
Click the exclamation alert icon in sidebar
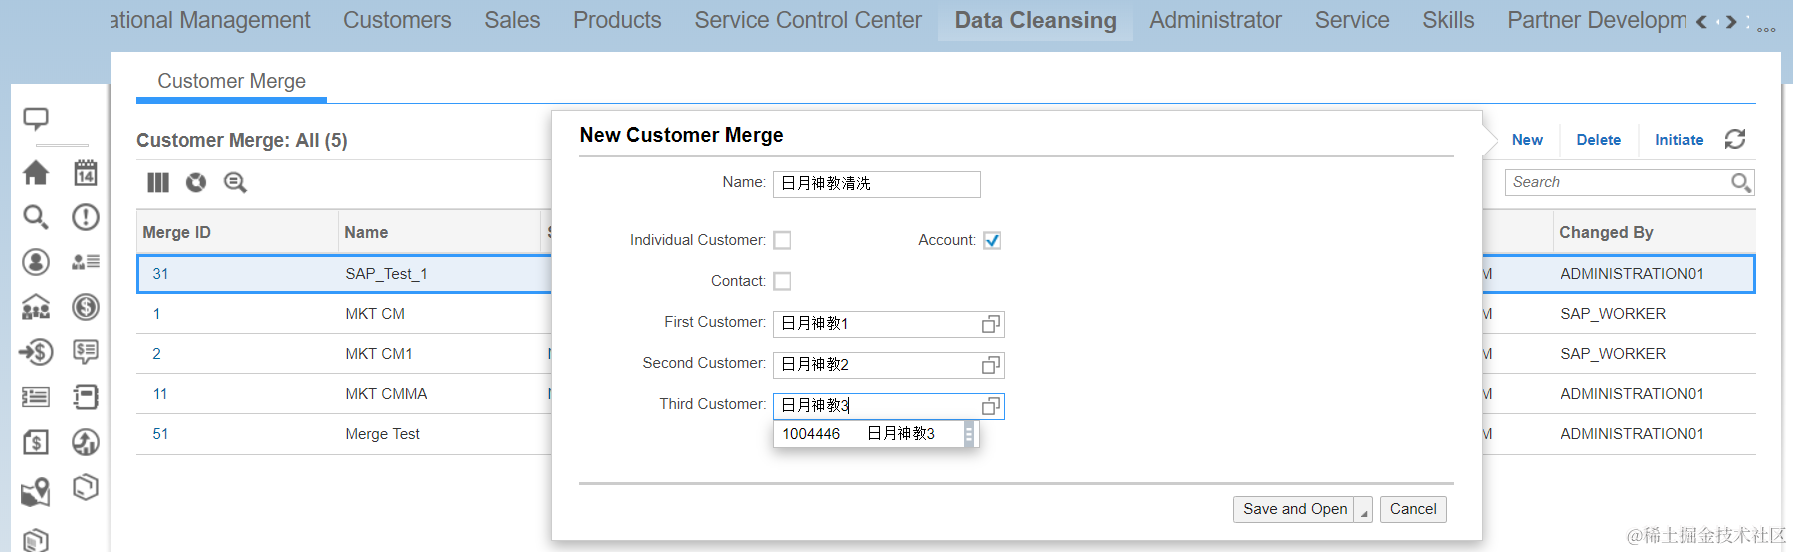86,217
